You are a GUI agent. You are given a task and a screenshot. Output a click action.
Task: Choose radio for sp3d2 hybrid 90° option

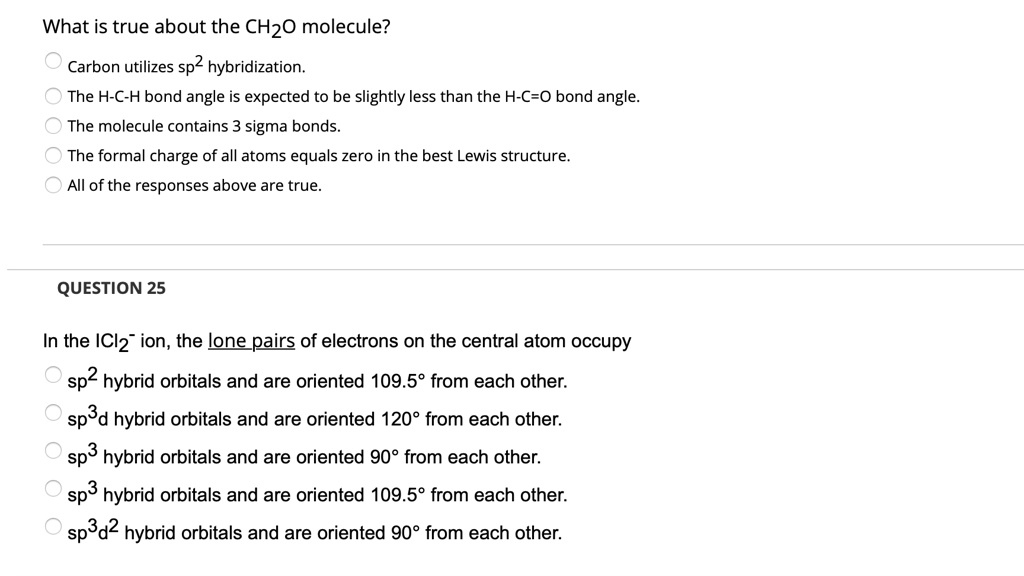pyautogui.click(x=54, y=527)
